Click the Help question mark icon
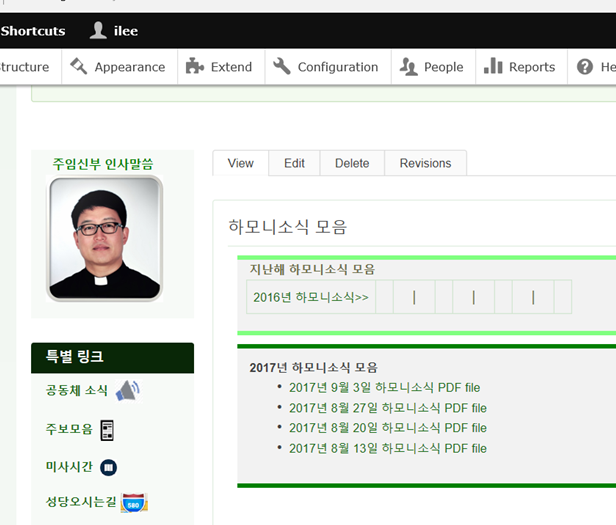 (585, 67)
